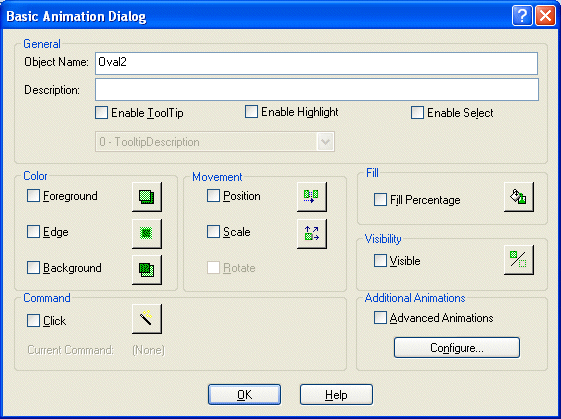The image size is (561, 419).
Task: Click the Object Name text field
Action: pos(316,63)
